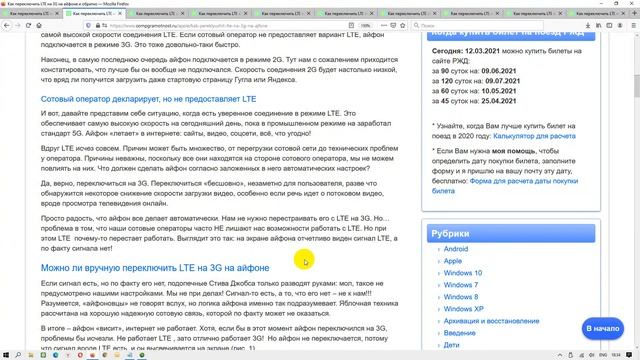The width and height of the screenshot is (640, 360).
Task: Save page to Pocket
Action: [393, 25]
